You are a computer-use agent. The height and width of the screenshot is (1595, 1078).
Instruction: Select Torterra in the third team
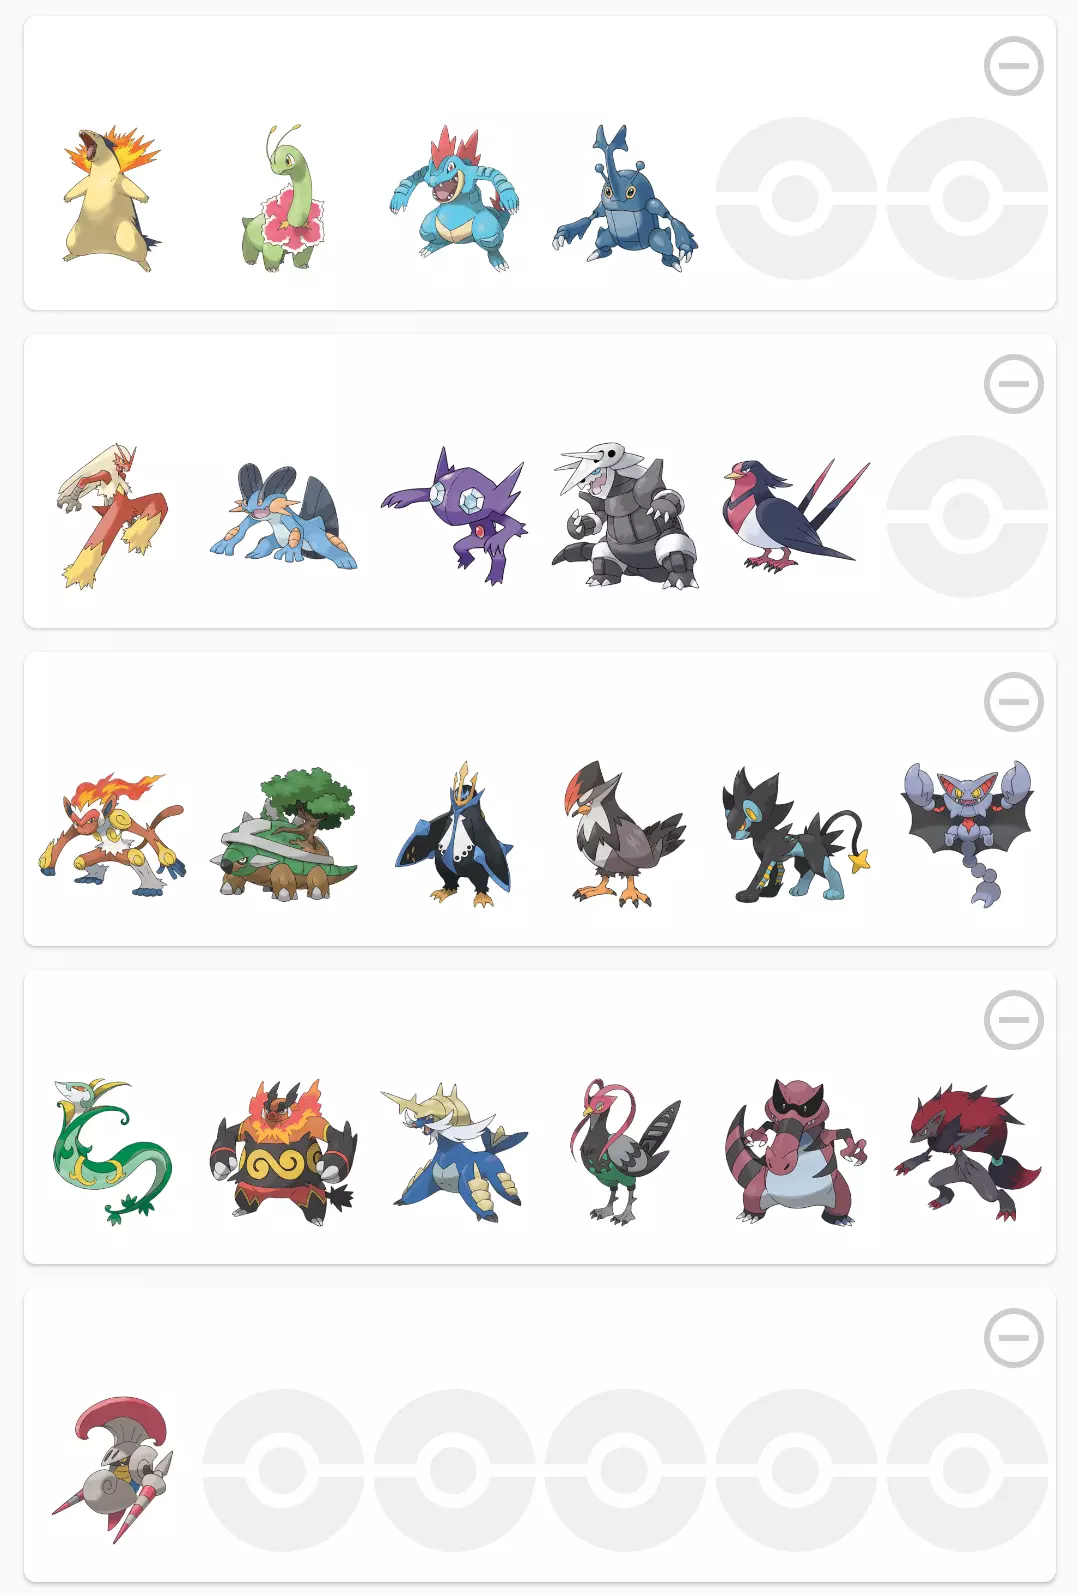(283, 834)
